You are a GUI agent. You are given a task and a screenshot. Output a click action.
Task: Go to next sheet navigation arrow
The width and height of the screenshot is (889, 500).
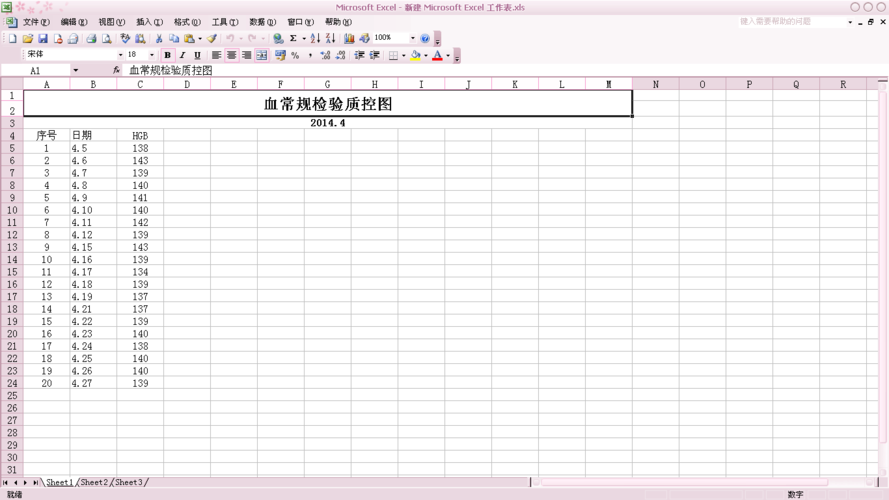click(25, 482)
